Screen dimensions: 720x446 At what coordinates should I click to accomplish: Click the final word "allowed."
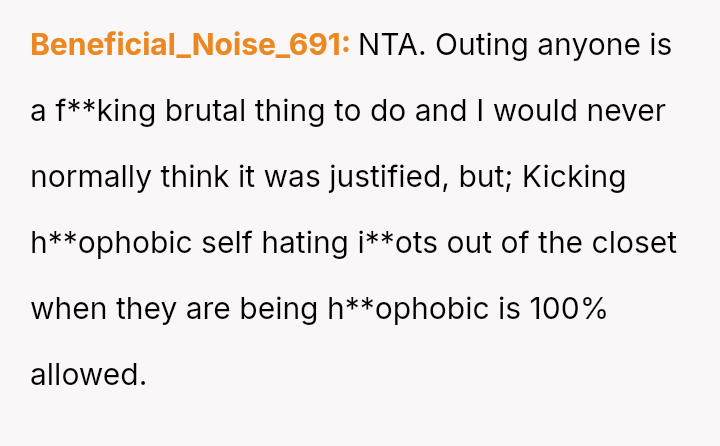(x=88, y=375)
